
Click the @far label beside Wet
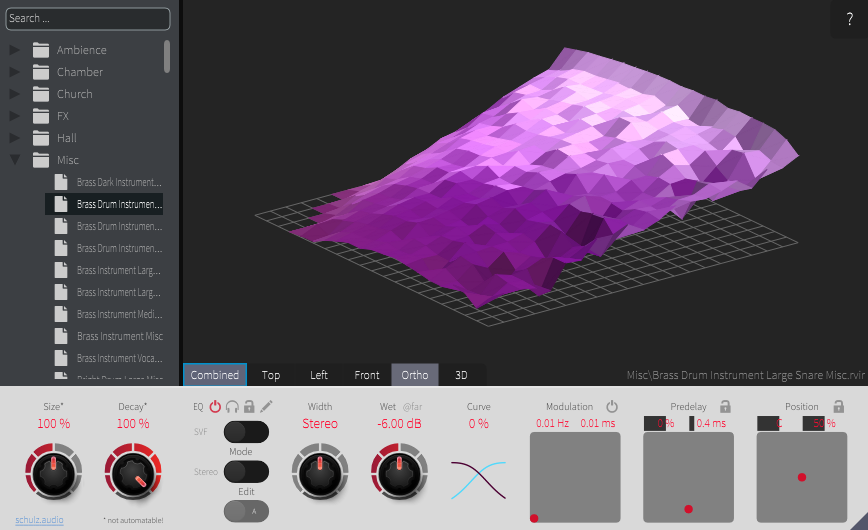(412, 407)
